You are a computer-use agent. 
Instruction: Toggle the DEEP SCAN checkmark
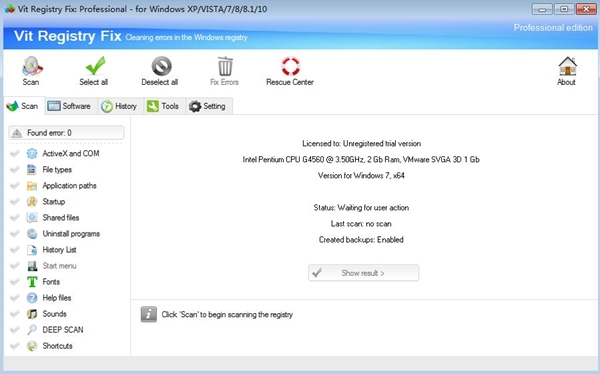coord(15,330)
